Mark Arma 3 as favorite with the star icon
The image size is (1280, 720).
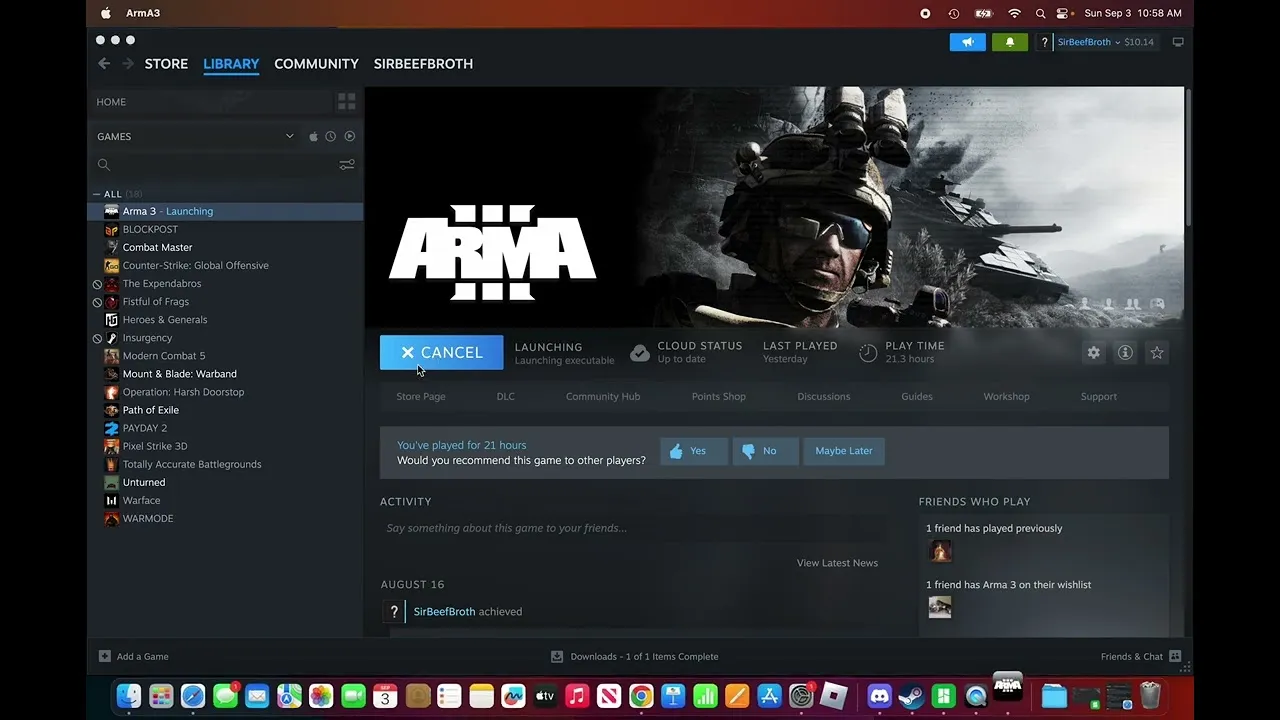coord(1157,352)
